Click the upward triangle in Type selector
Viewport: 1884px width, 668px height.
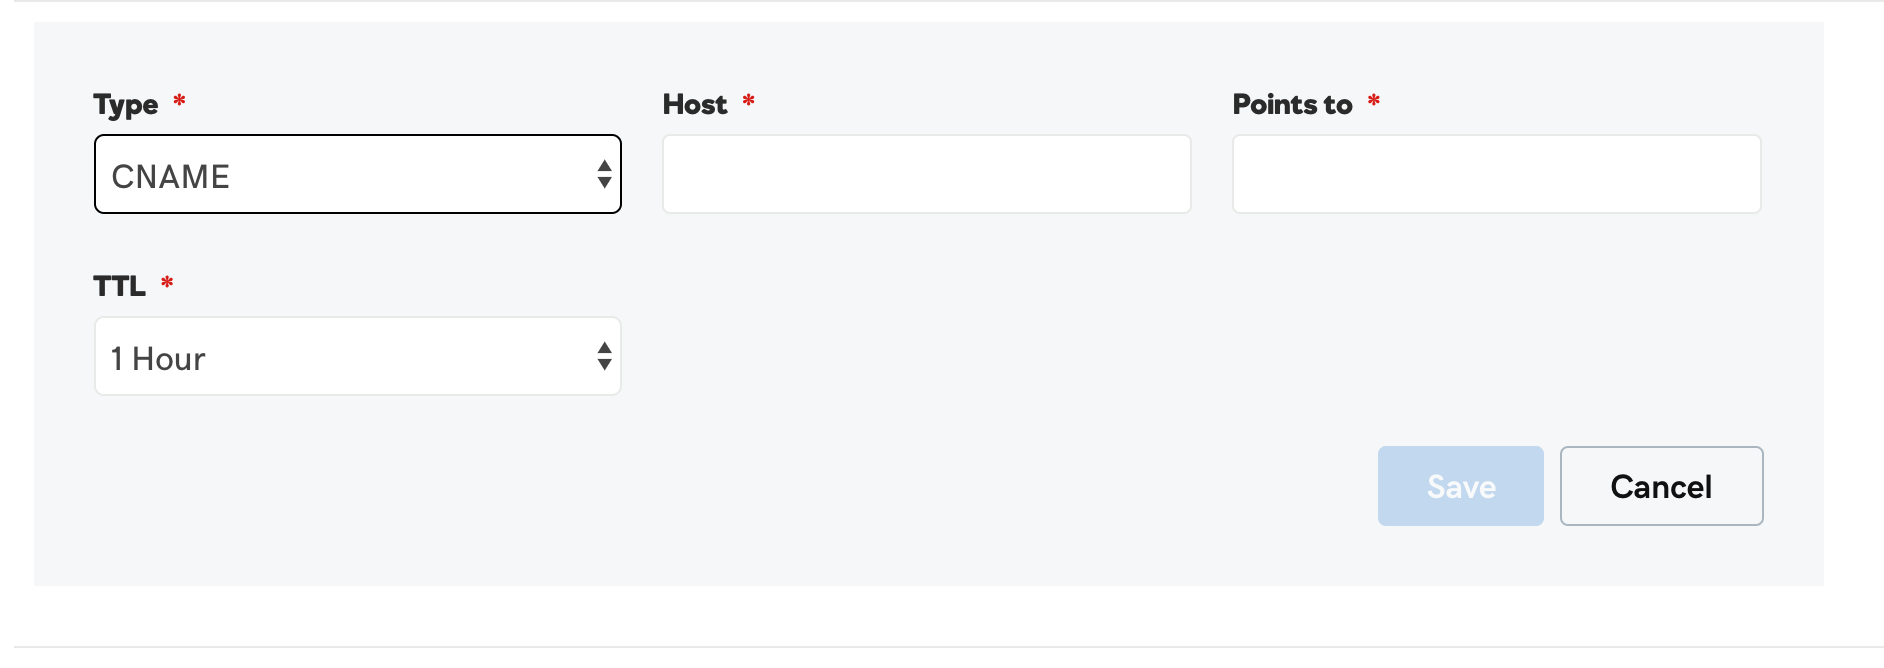(604, 166)
